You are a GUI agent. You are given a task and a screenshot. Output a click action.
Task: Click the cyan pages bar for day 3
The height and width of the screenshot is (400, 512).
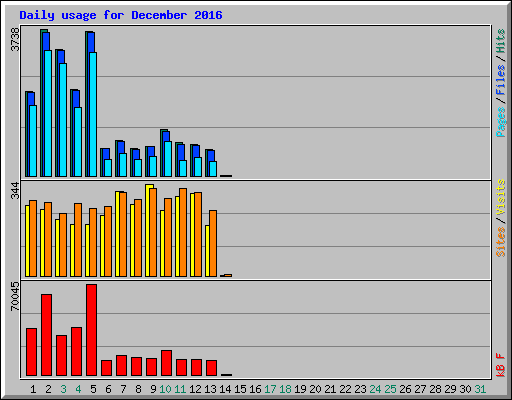pos(63,120)
